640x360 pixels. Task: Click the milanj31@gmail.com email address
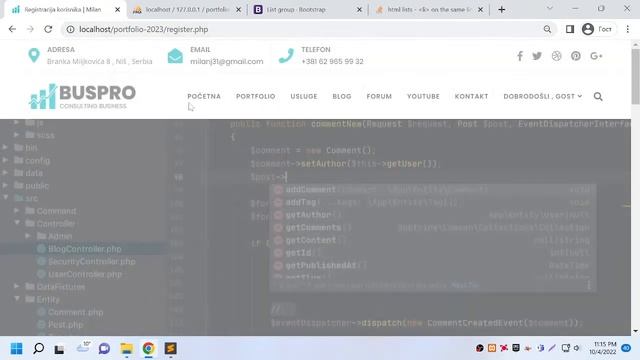click(227, 61)
